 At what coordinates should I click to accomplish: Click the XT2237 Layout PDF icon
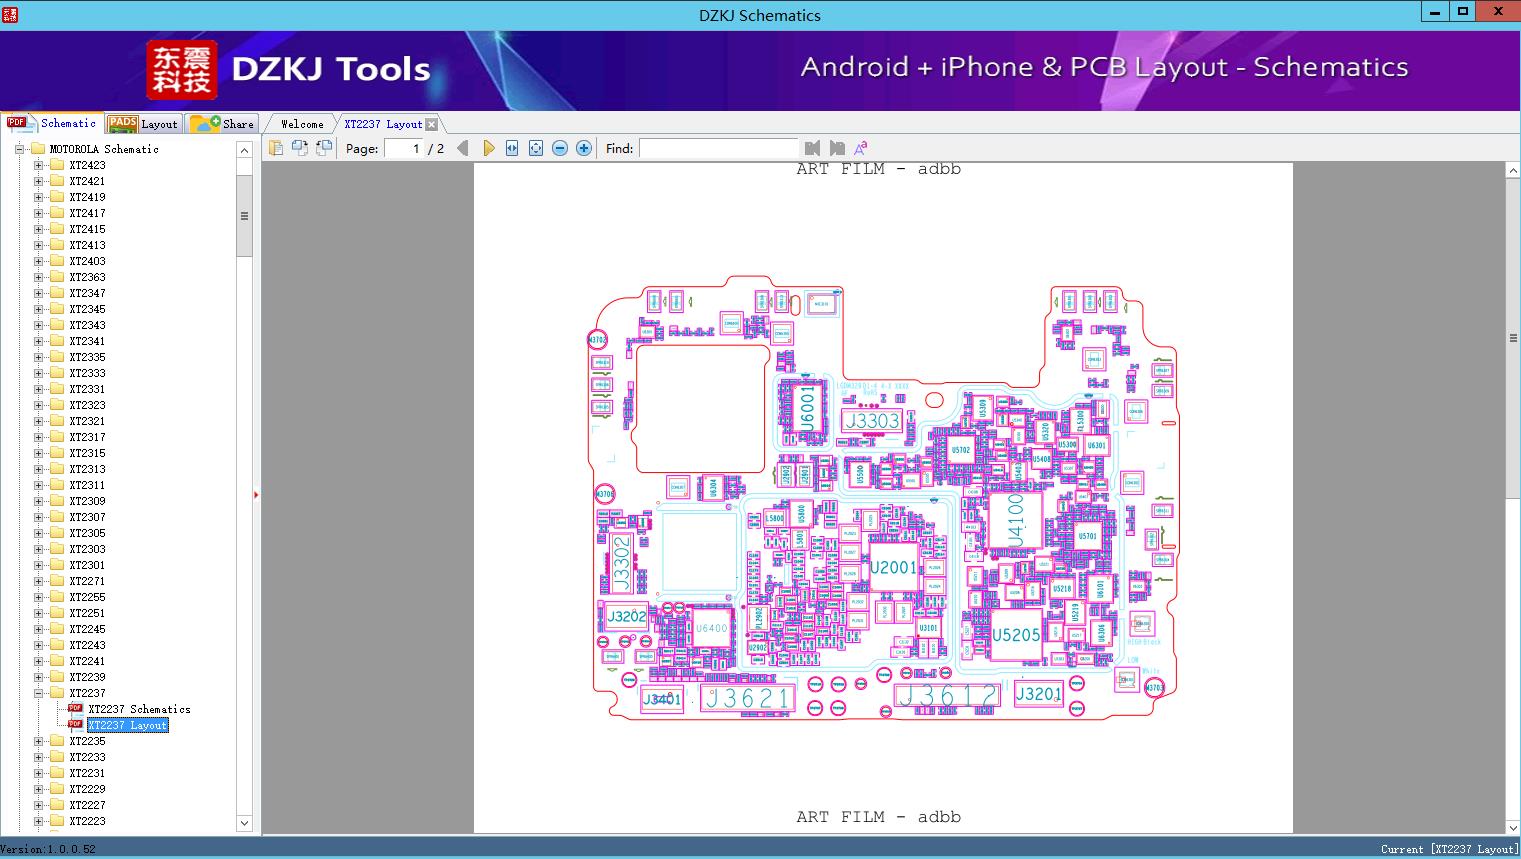tap(75, 725)
